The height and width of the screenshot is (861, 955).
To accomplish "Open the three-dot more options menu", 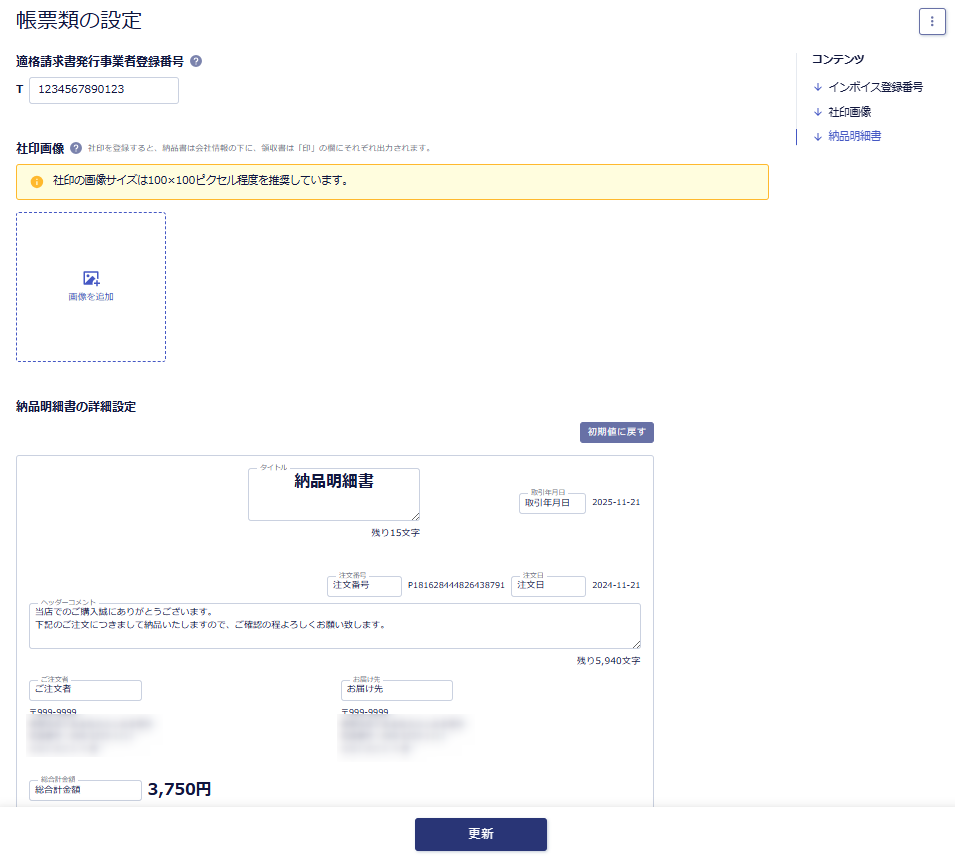I will (932, 21).
